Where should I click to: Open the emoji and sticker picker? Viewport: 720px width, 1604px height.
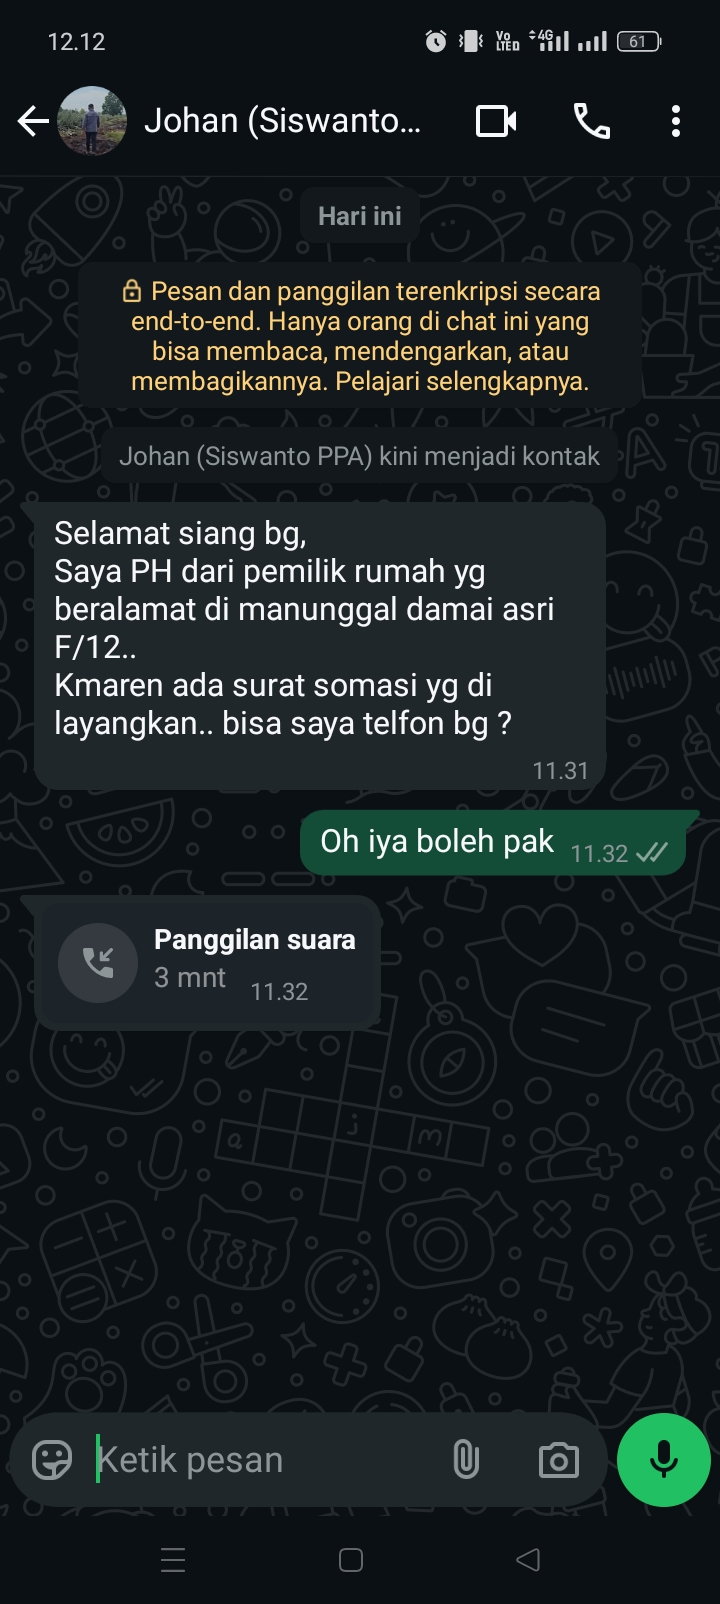(x=52, y=1460)
